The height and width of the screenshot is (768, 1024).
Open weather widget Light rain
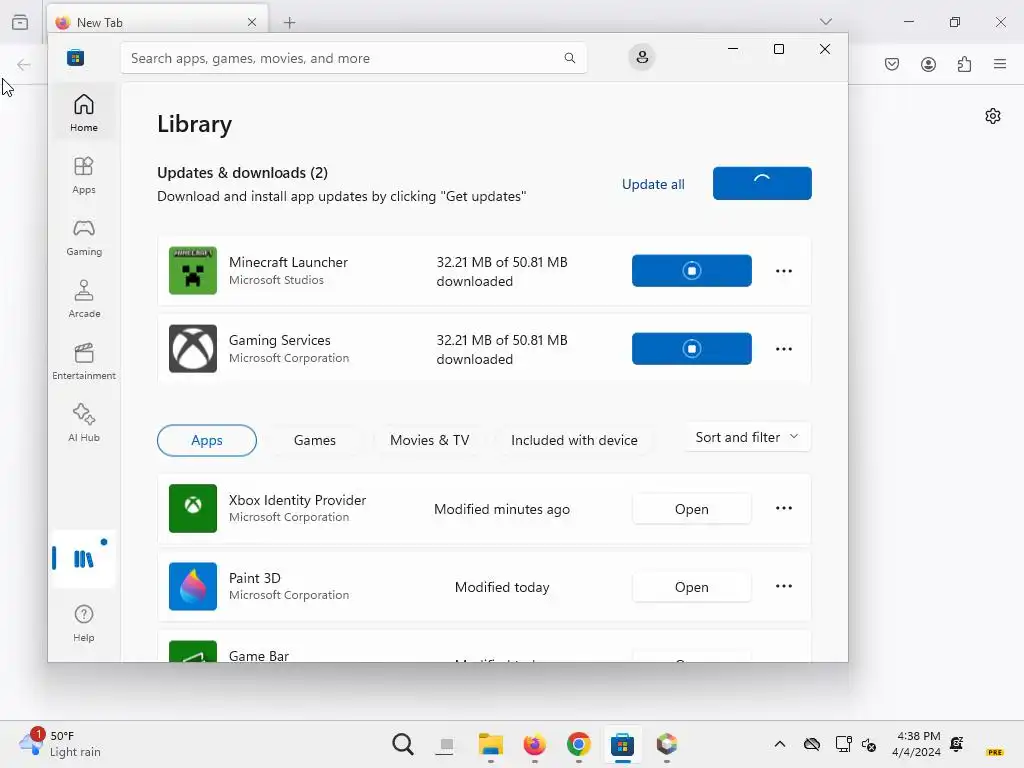pos(60,744)
